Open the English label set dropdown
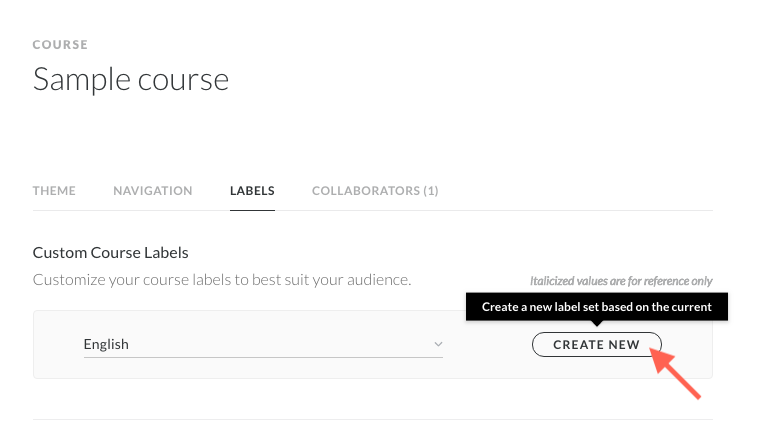Screen dimensions: 767x423 tap(263, 344)
